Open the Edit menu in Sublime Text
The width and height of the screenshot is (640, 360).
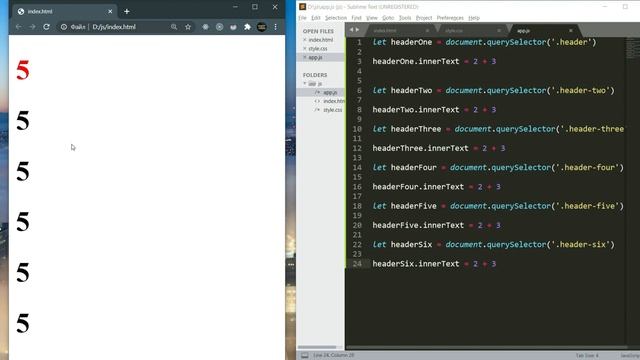tap(316, 18)
